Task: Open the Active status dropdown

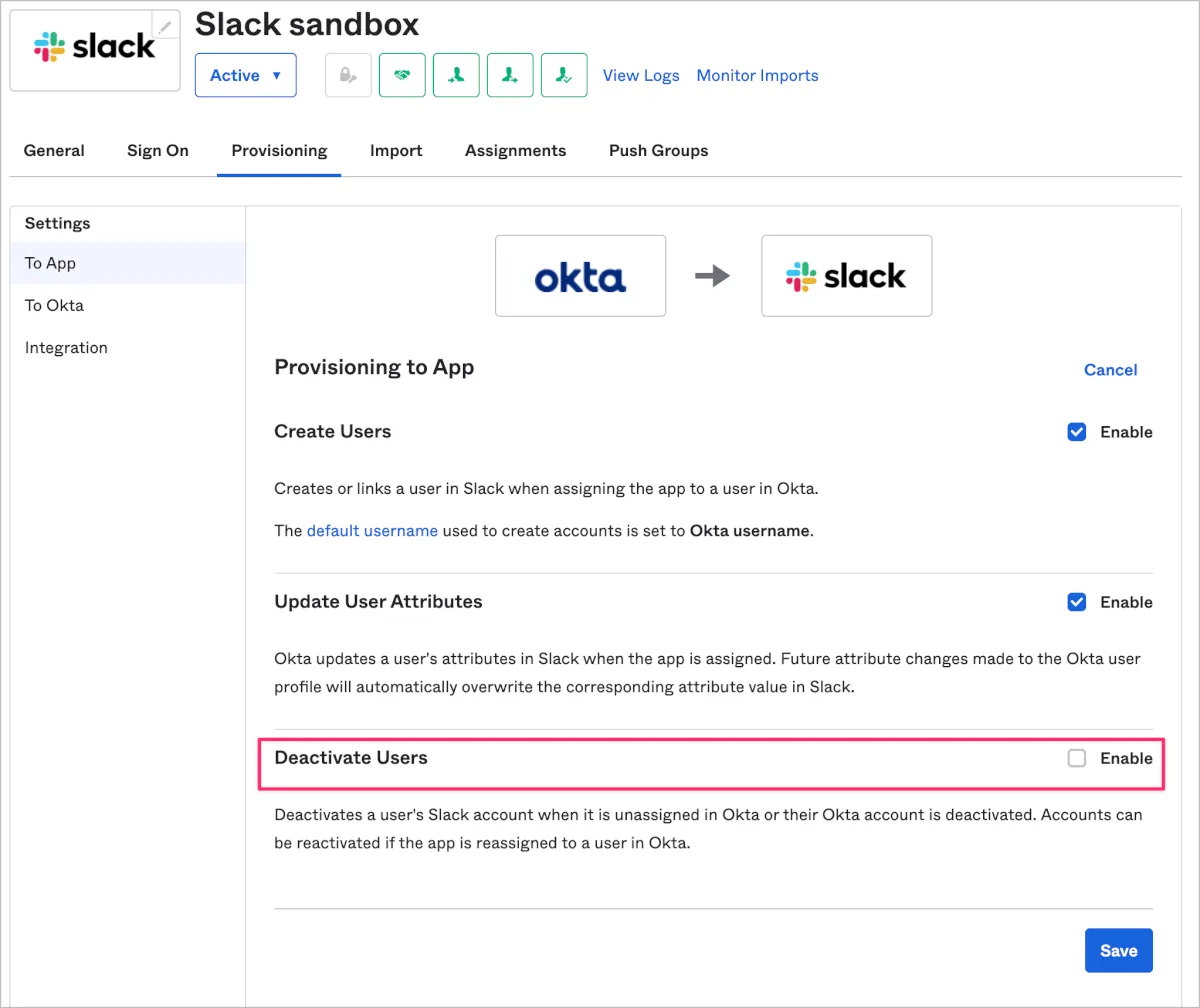Action: 246,75
